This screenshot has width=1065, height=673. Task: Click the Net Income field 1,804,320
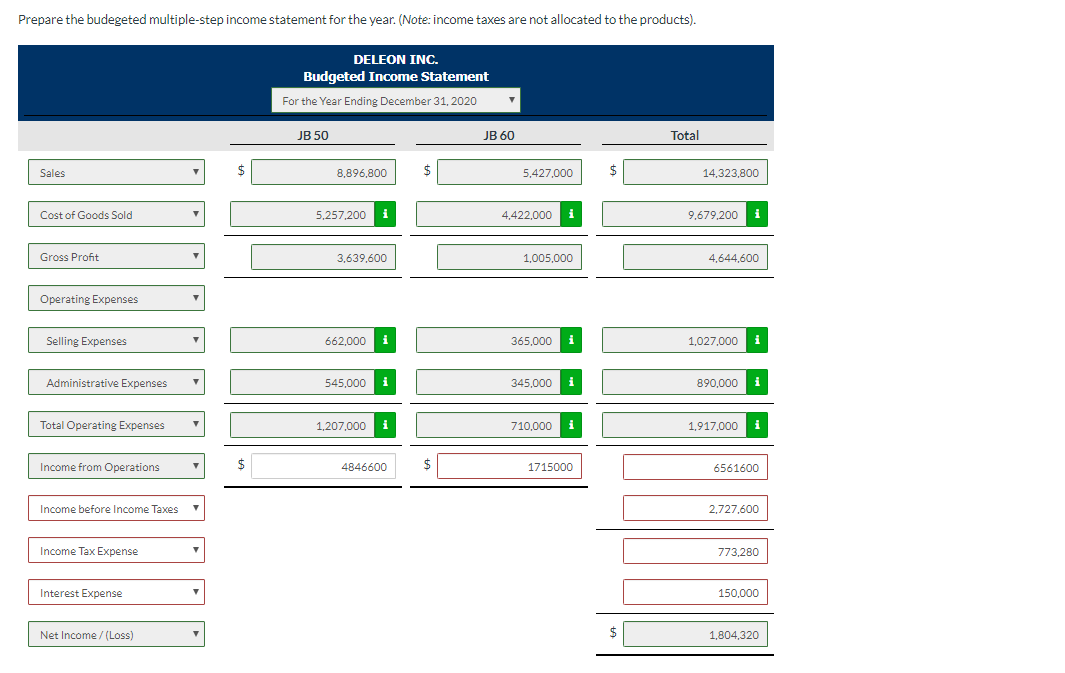pos(696,634)
